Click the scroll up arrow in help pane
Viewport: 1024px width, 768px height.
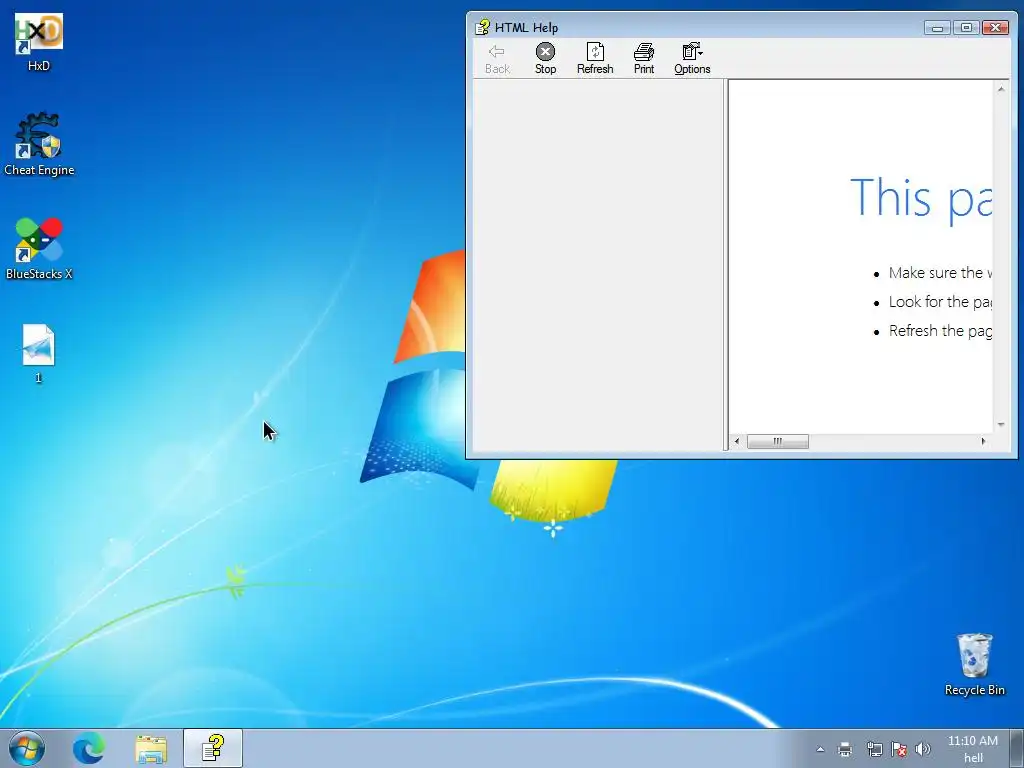tap(1000, 89)
